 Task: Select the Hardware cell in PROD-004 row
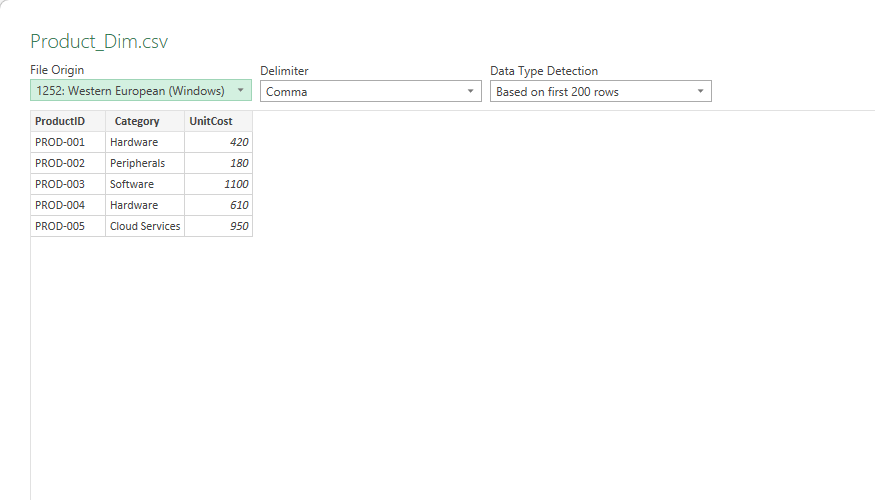pos(145,205)
